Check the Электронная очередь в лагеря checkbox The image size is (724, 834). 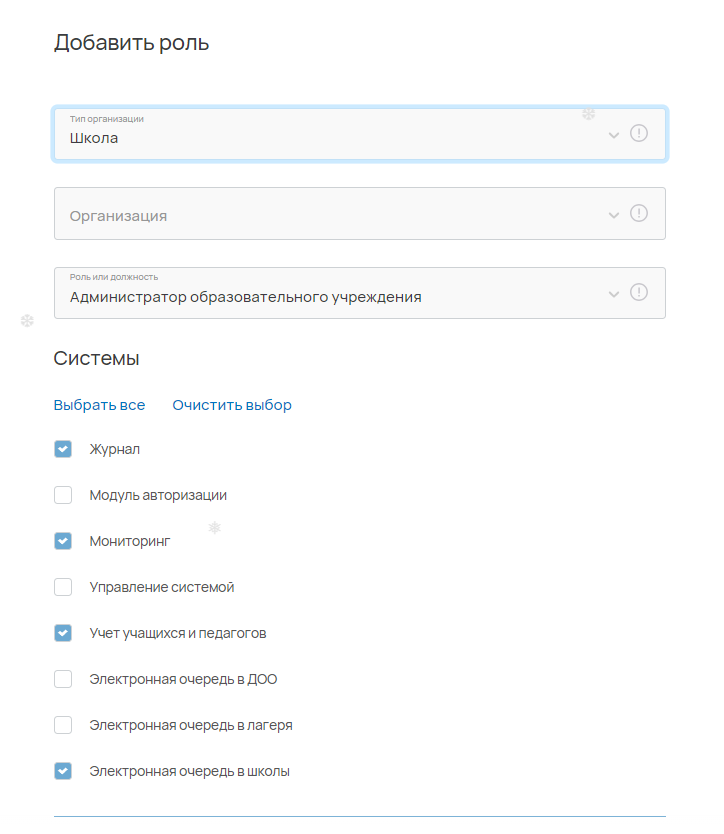pyautogui.click(x=63, y=725)
